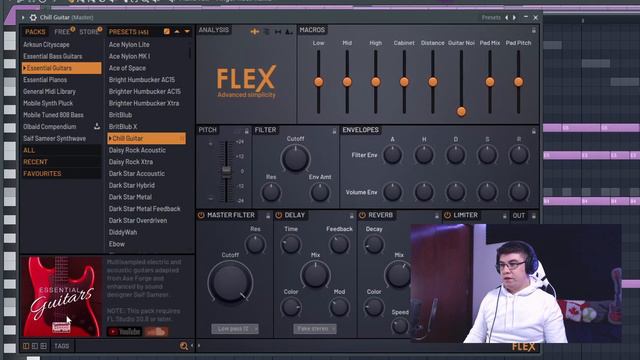Switch to the STORE tab
The width and height of the screenshot is (640, 360).
click(89, 32)
